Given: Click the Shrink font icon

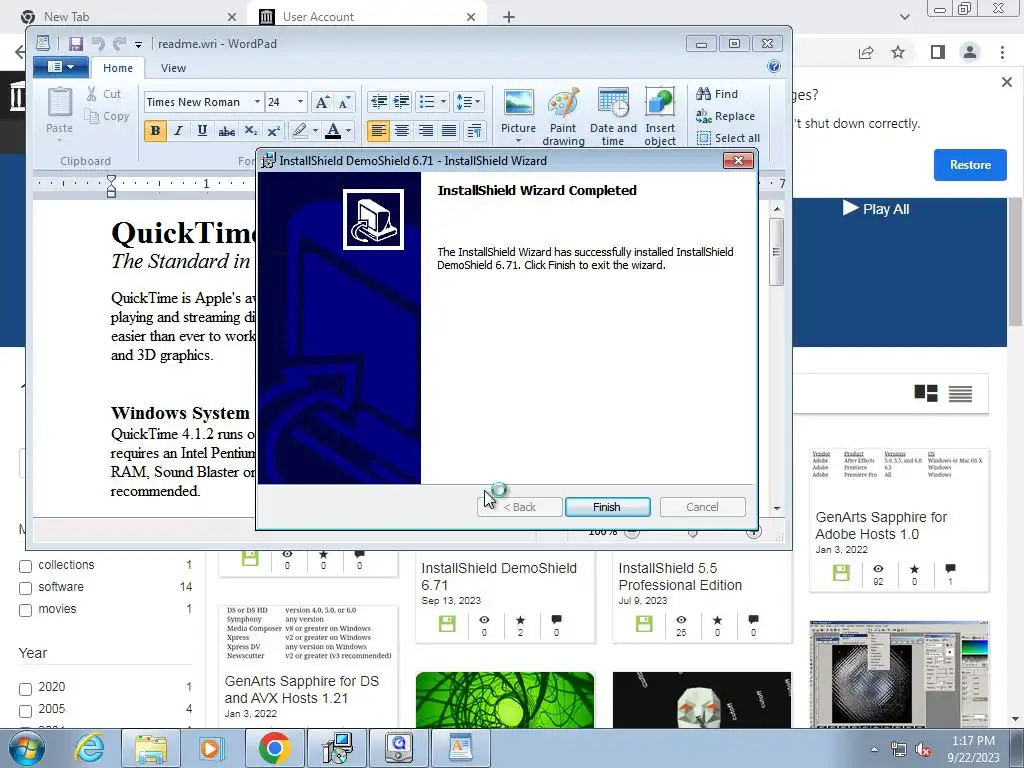Looking at the screenshot, I should tap(344, 102).
